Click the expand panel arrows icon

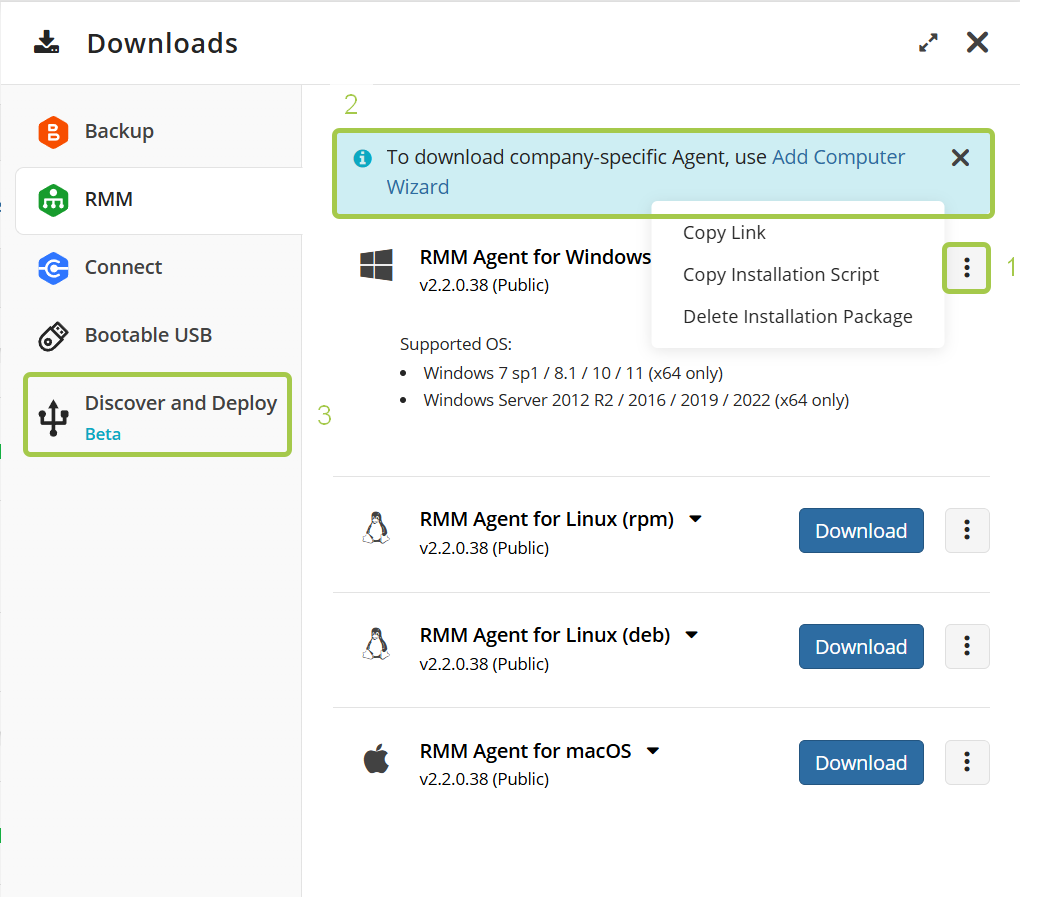point(929,43)
